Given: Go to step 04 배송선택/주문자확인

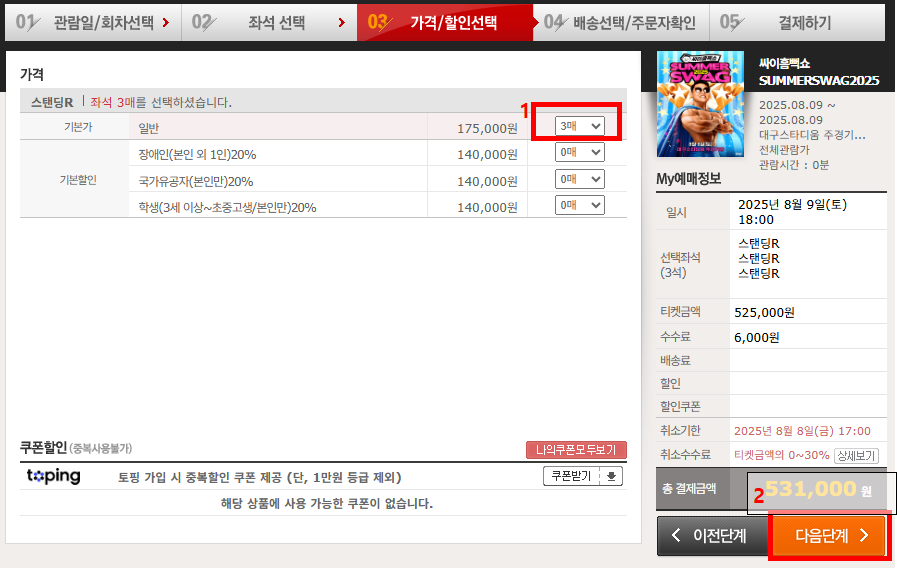Looking at the screenshot, I should (x=621, y=23).
